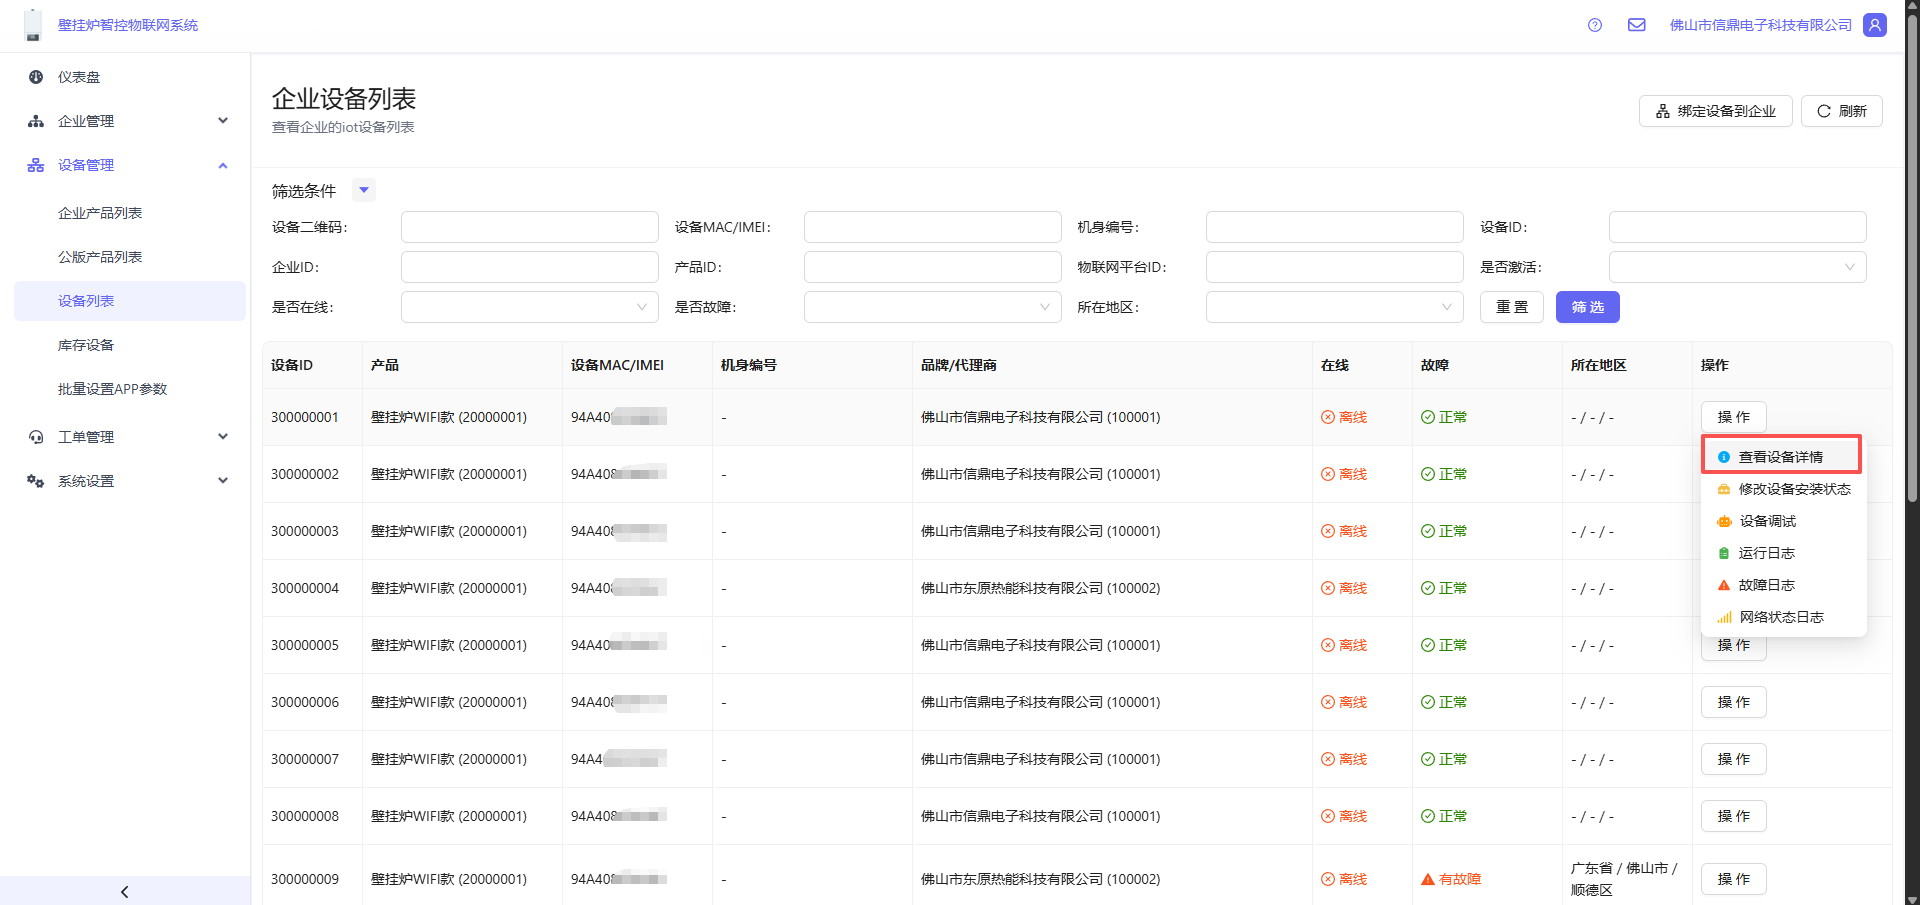Toggle the 筛选条件 filter panel arrow
This screenshot has height=905, width=1920.
tap(364, 190)
